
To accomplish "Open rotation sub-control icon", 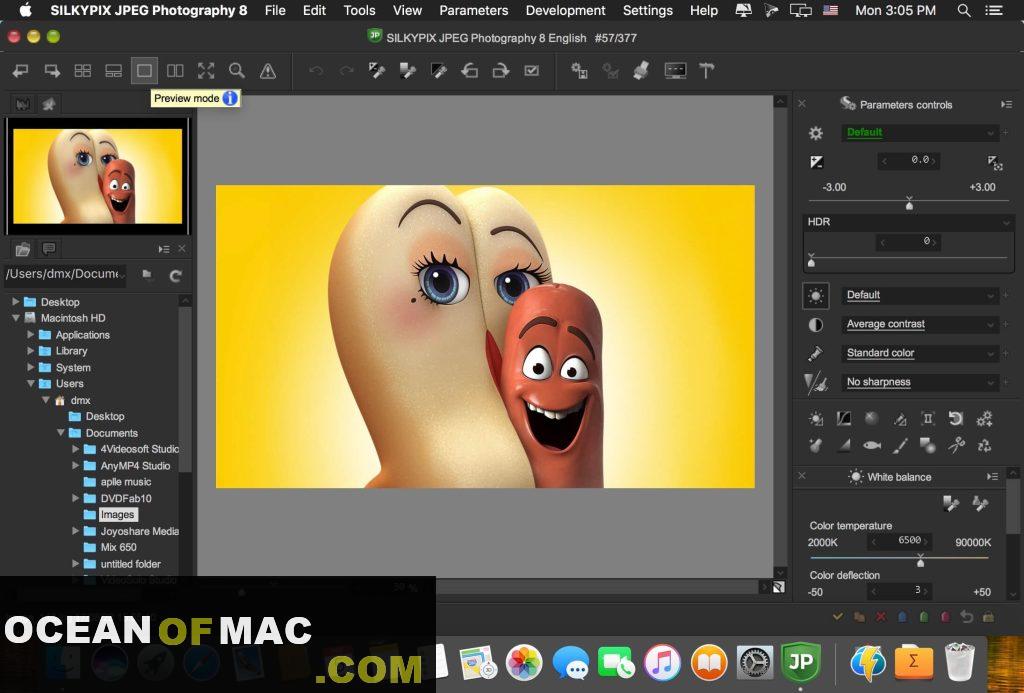I will [955, 419].
